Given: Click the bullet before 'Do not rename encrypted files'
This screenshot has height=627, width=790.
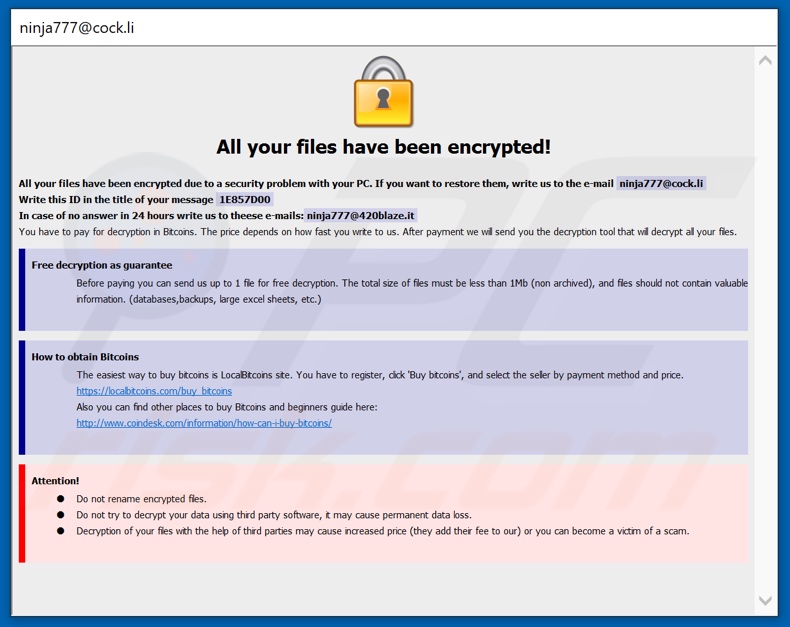Looking at the screenshot, I should (x=61, y=499).
